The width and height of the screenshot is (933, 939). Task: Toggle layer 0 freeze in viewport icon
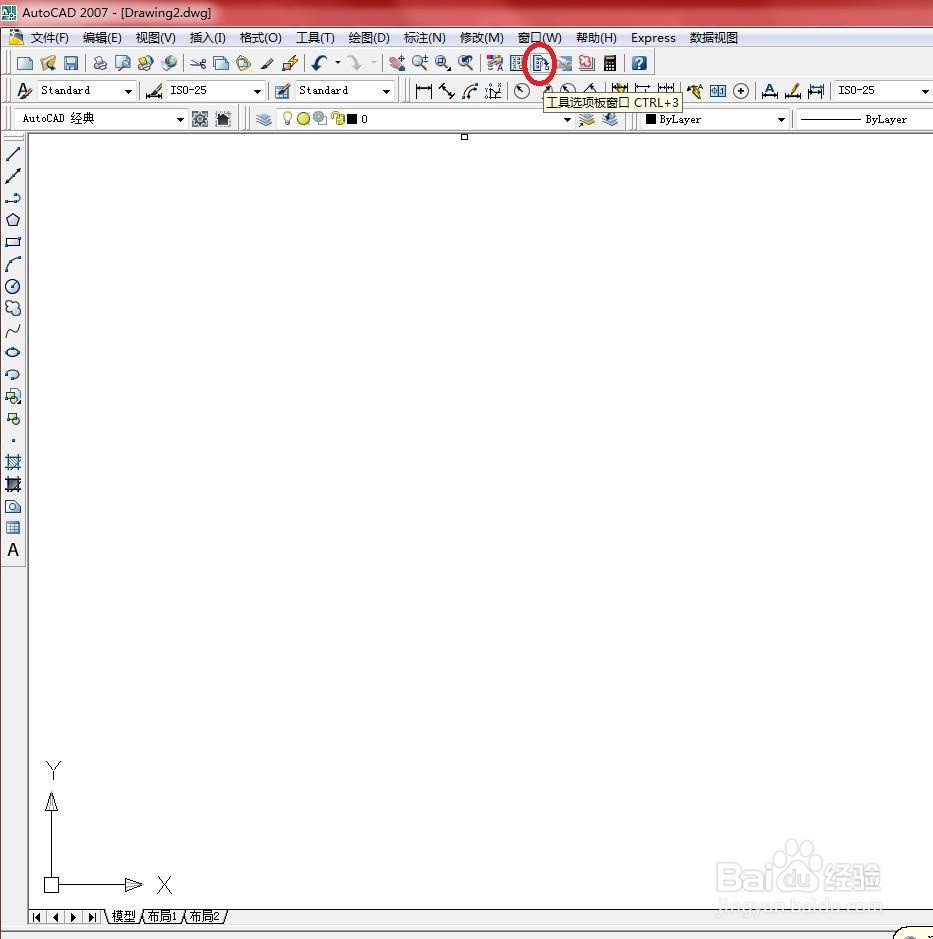tap(320, 119)
